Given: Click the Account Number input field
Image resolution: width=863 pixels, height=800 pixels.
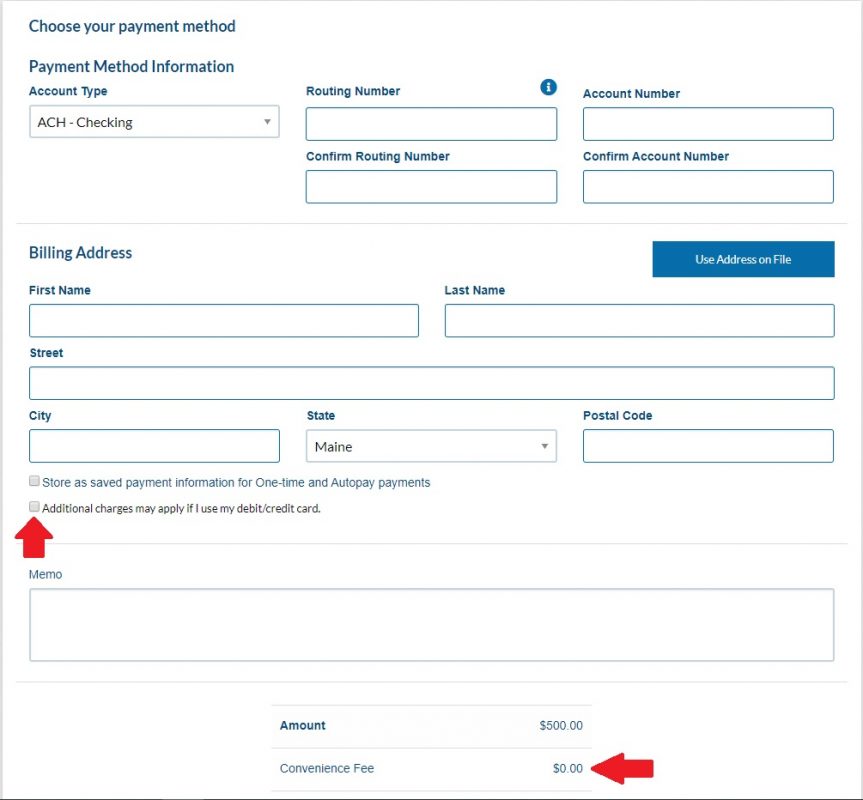Looking at the screenshot, I should click(x=707, y=123).
